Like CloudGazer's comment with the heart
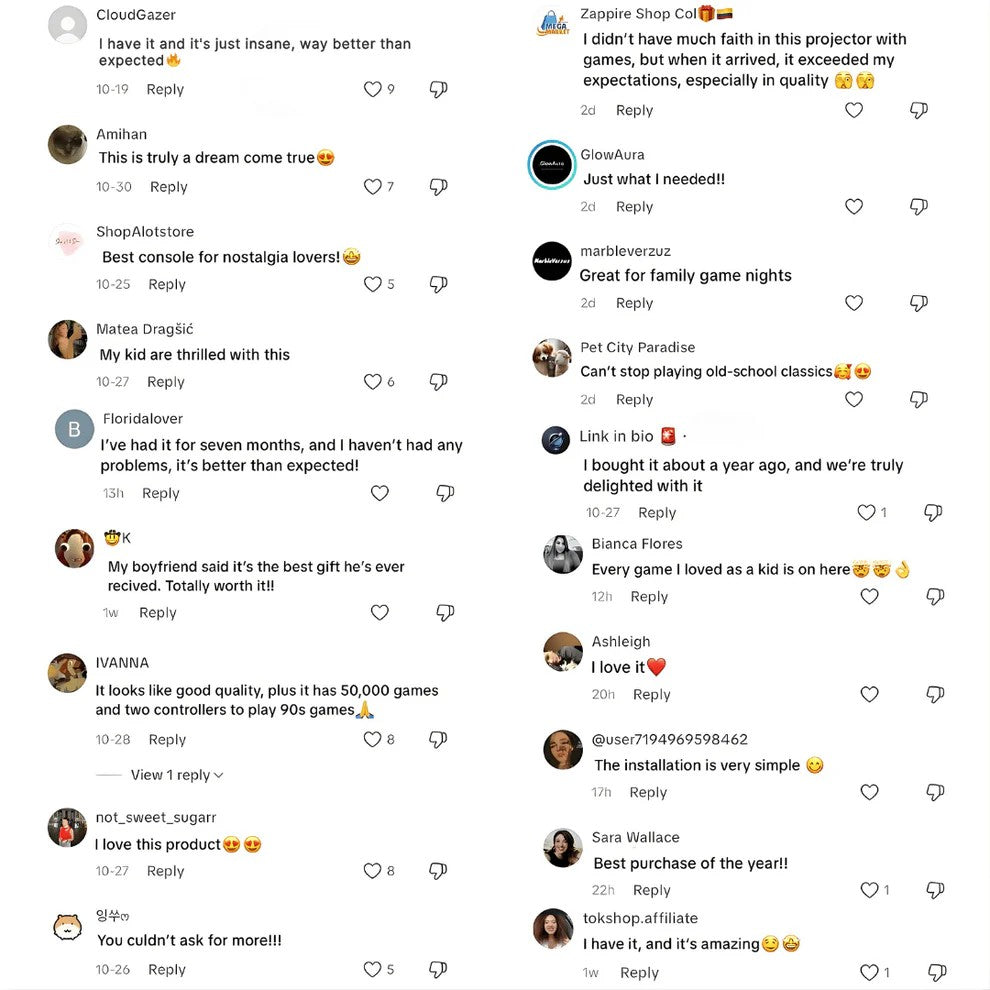 (373, 89)
